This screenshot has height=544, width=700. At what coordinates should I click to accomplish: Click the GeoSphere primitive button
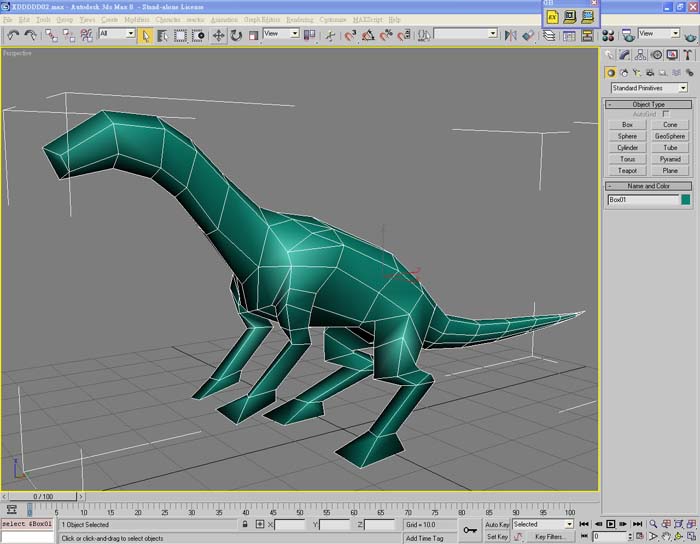[x=670, y=136]
